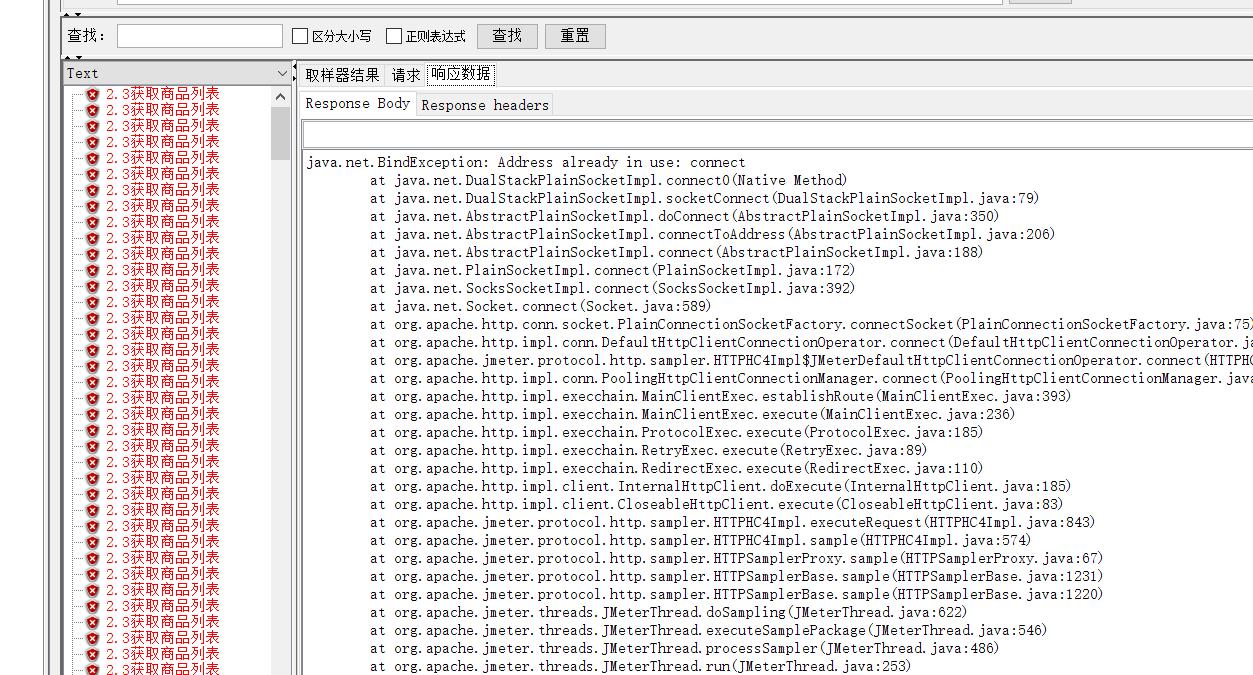Viewport: 1253px width, 675px height.
Task: Click the HTTPHC4Impl$JMeterDefaultHttpClientConnectionOperator line
Action: (x=811, y=360)
